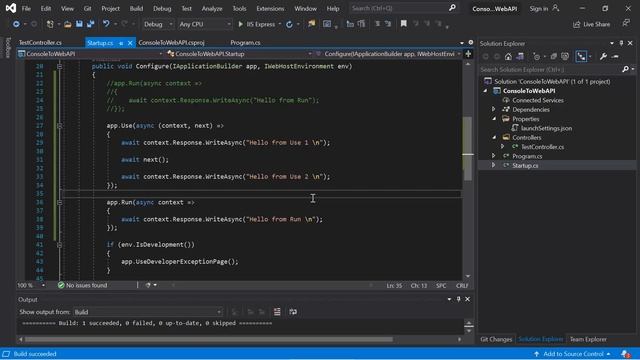Screen dimensions: 640x360
Task: Open the Any CPU platform dropdown
Action: [x=204, y=24]
